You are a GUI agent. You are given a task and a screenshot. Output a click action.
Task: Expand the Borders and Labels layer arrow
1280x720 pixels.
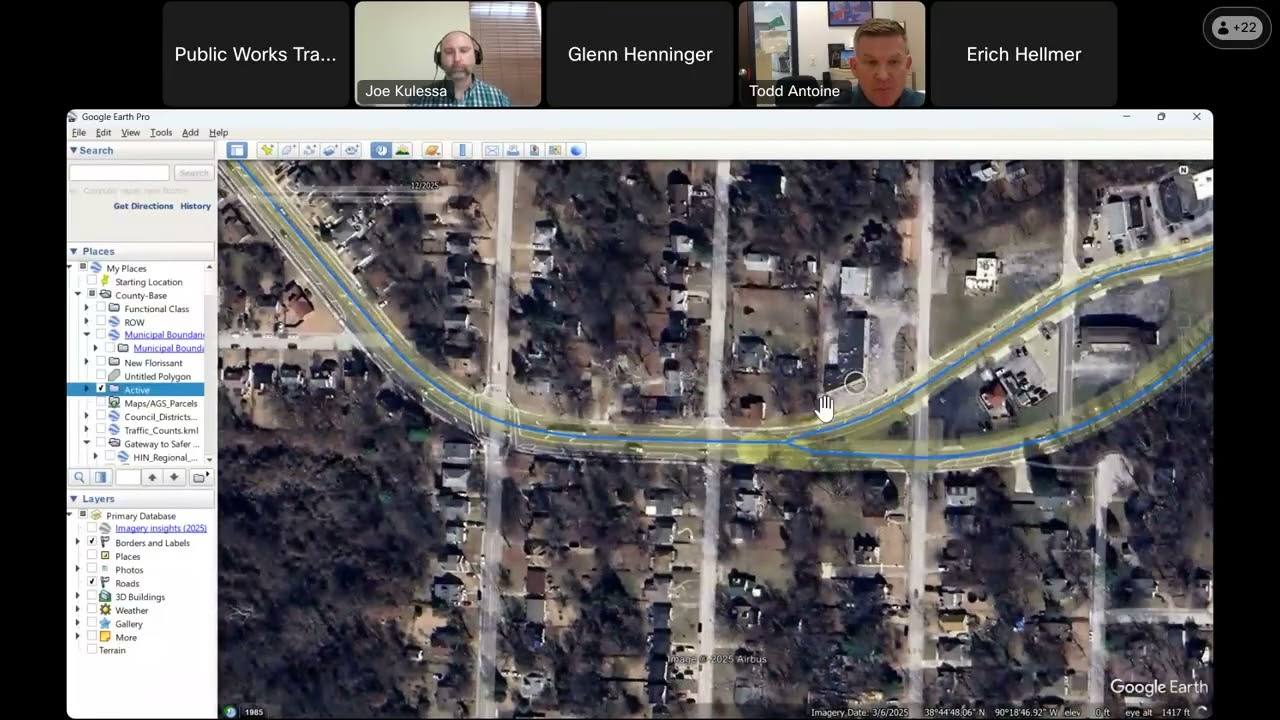[78, 543]
